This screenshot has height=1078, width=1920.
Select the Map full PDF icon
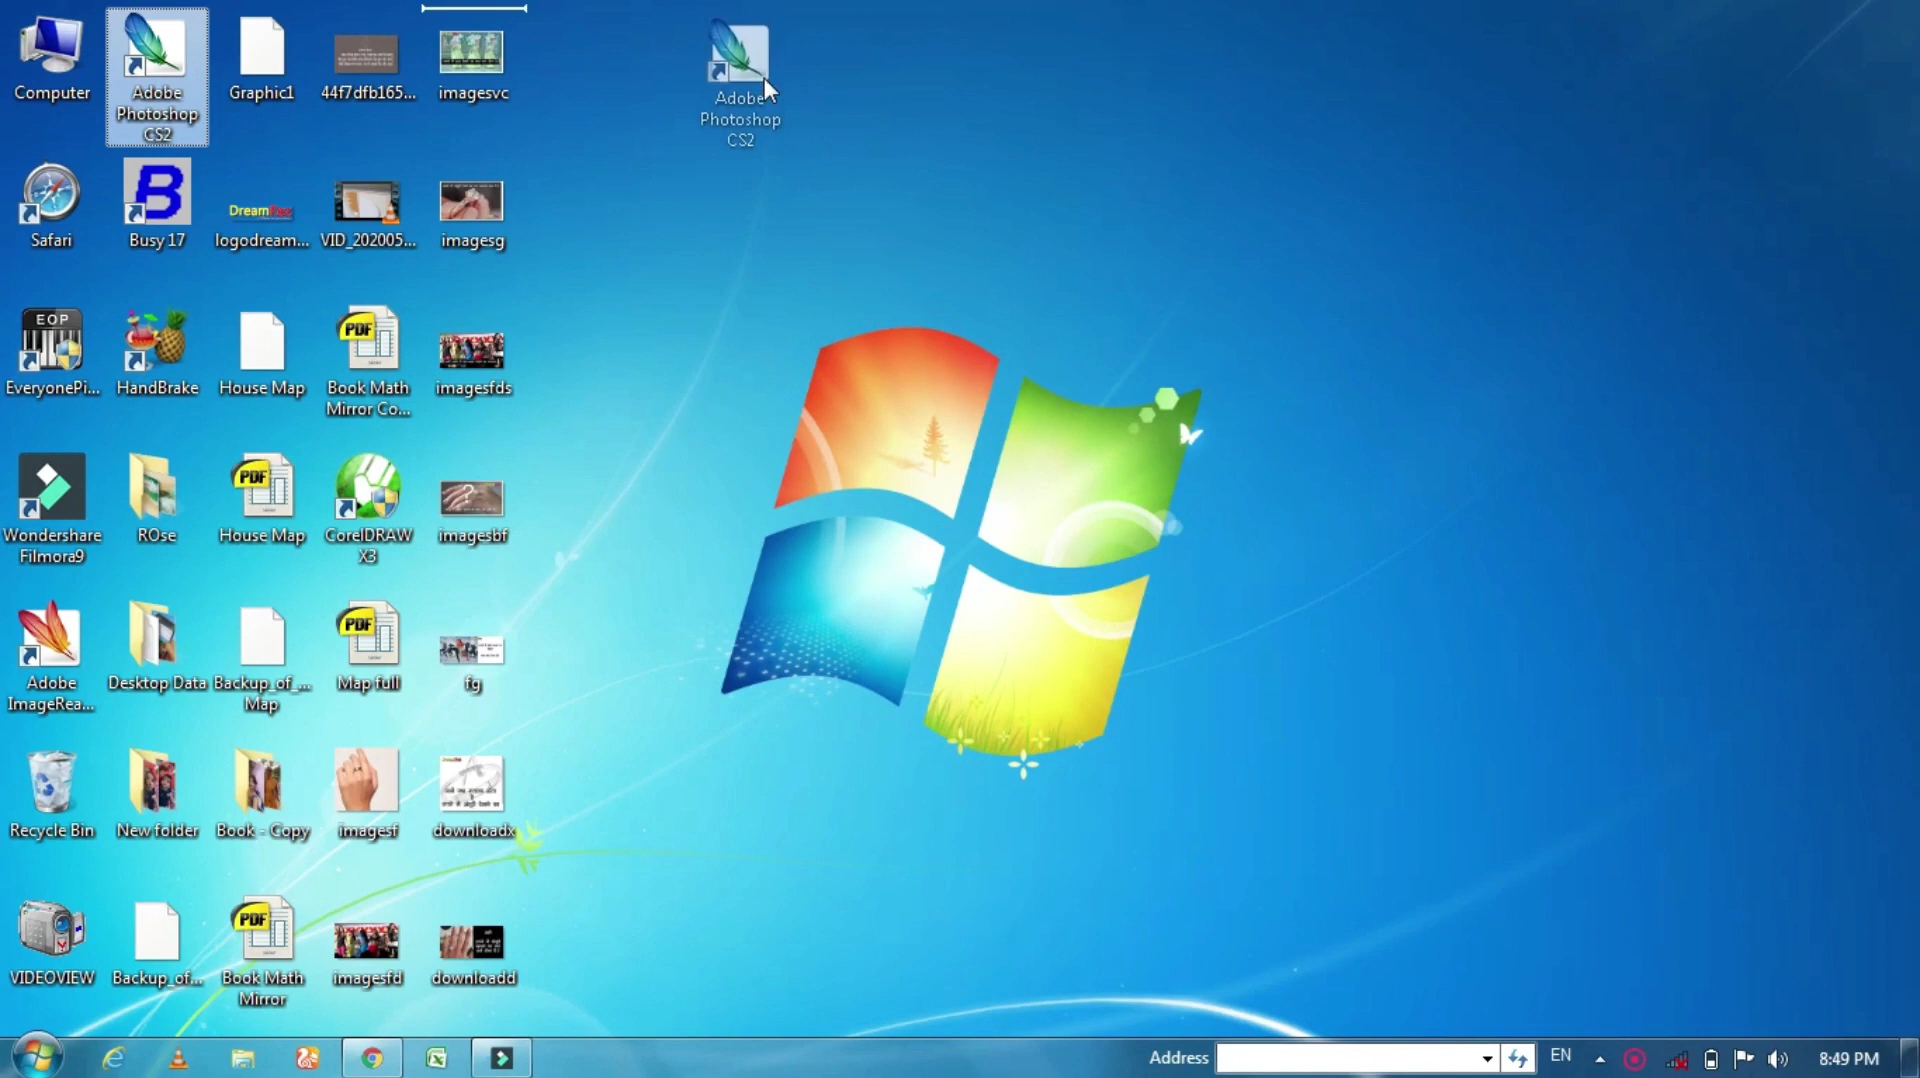pos(368,648)
